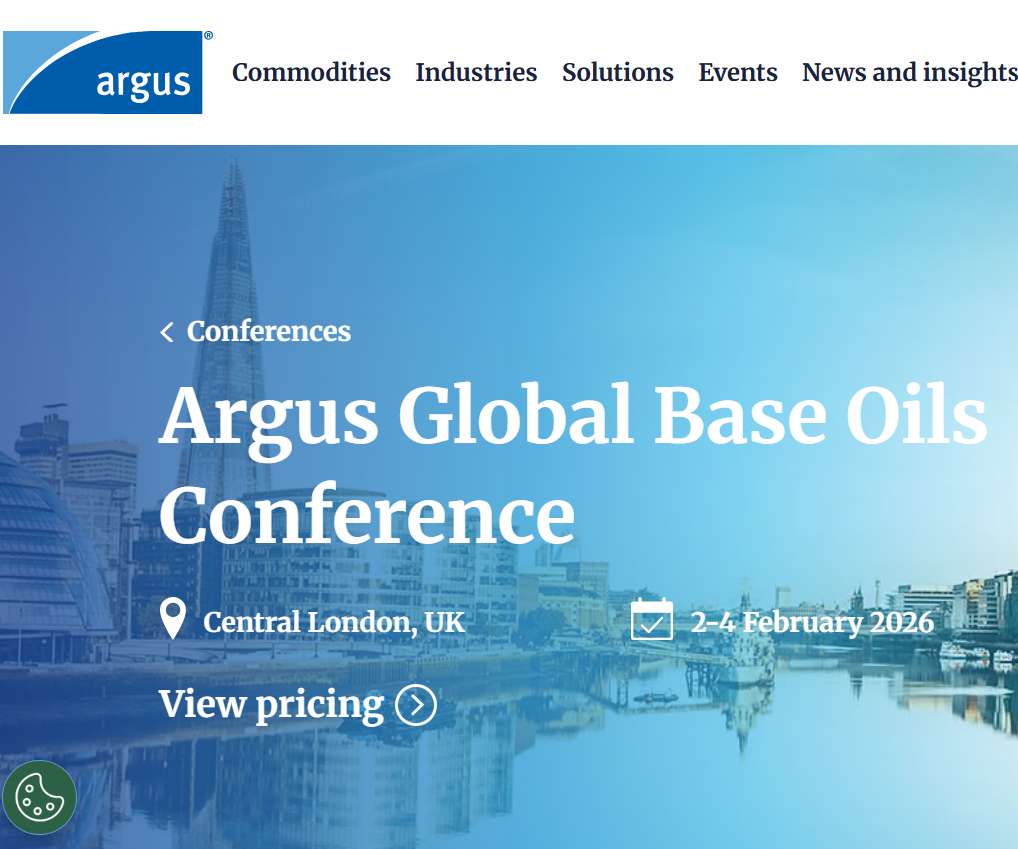Open cookie preferences via the cookie icon
Screen dimensions: 1018x849
point(39,797)
